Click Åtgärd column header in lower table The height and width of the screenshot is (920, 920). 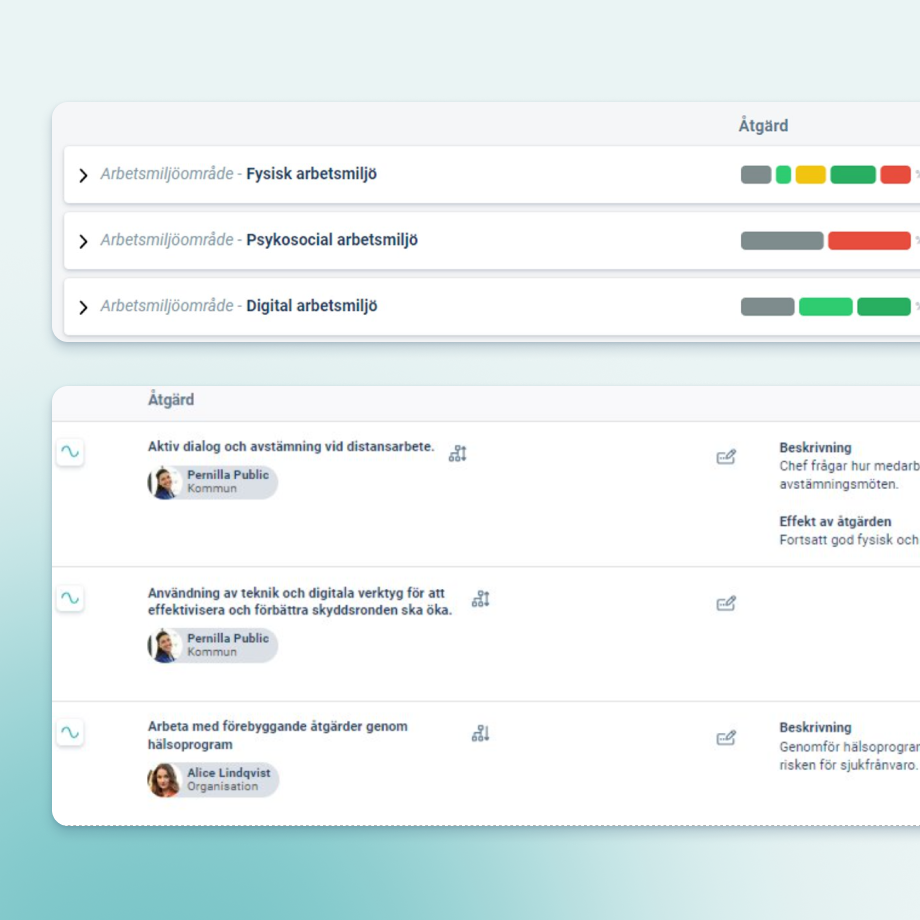171,400
